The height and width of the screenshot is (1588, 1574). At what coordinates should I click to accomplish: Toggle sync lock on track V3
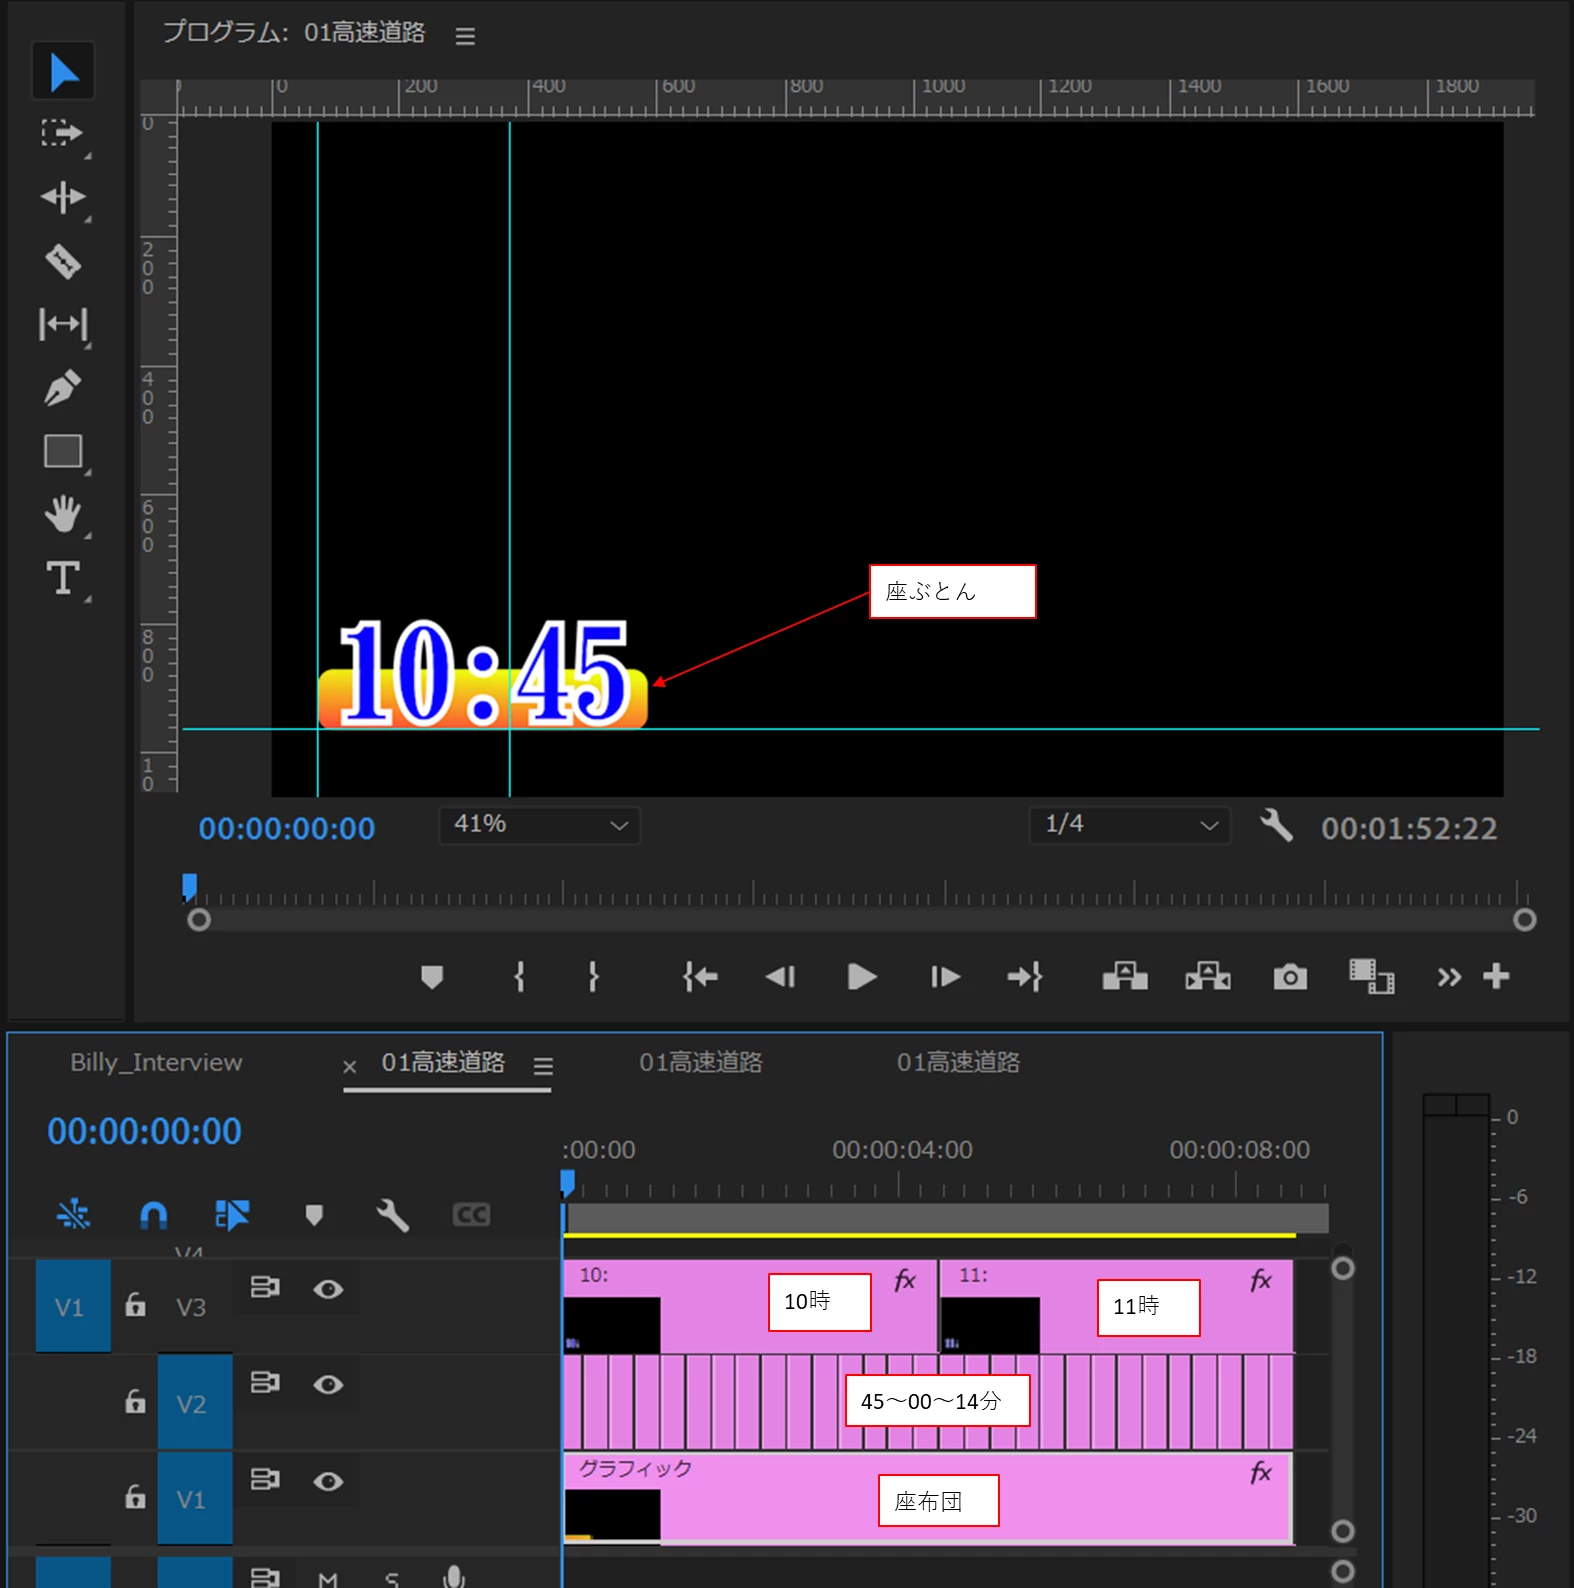click(265, 1287)
